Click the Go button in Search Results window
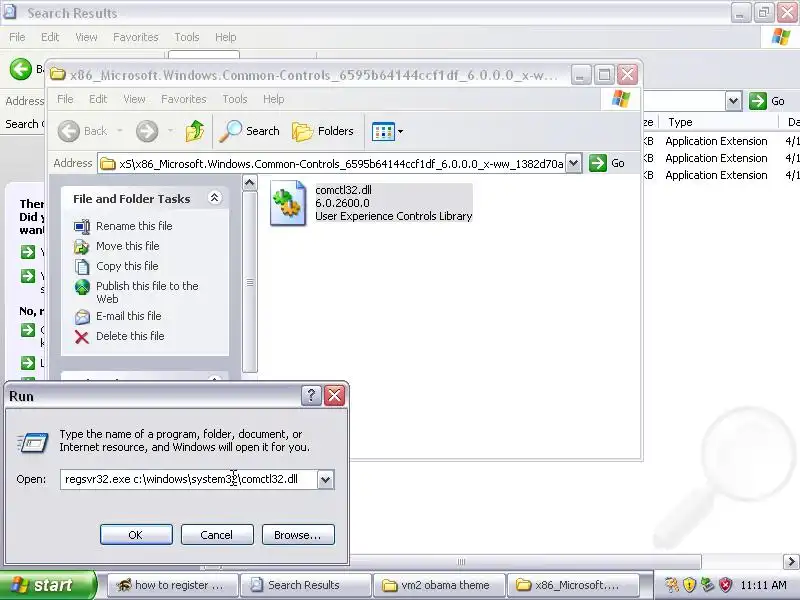The image size is (800, 600). pyautogui.click(x=767, y=101)
